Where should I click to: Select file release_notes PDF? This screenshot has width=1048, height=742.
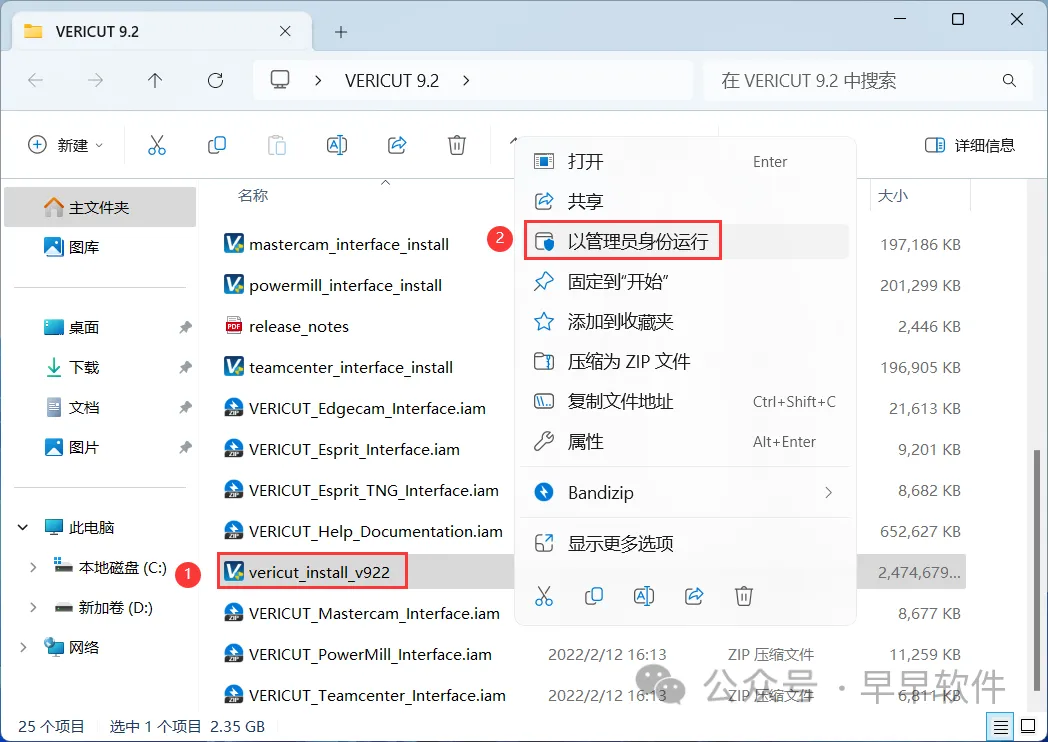pos(299,326)
